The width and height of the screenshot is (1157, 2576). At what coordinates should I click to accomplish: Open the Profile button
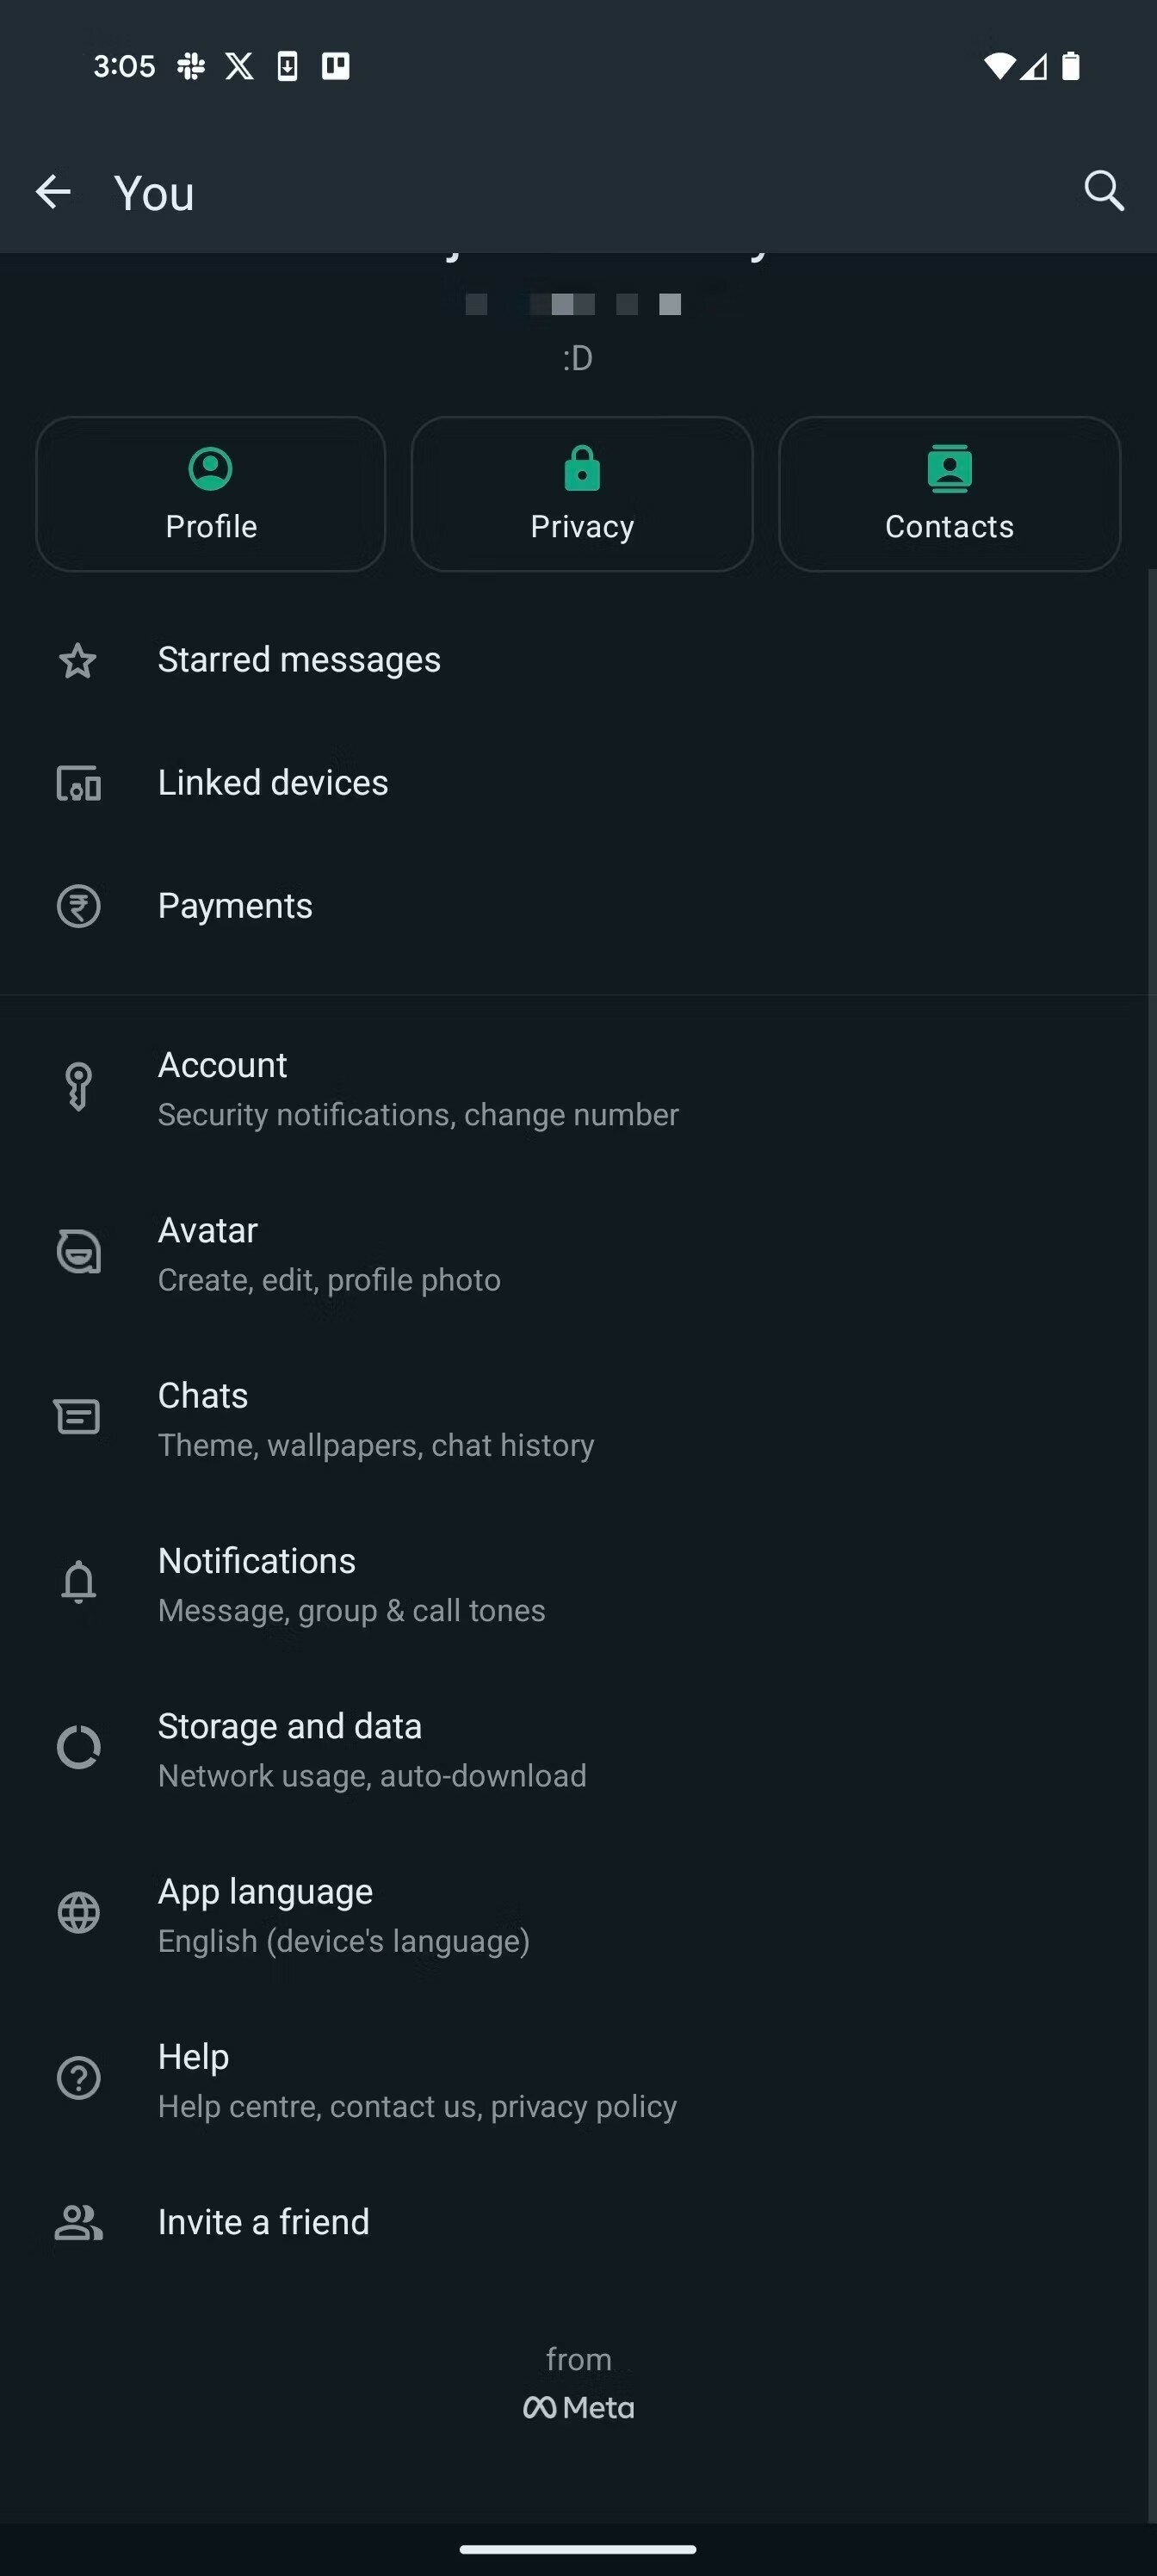pos(211,494)
